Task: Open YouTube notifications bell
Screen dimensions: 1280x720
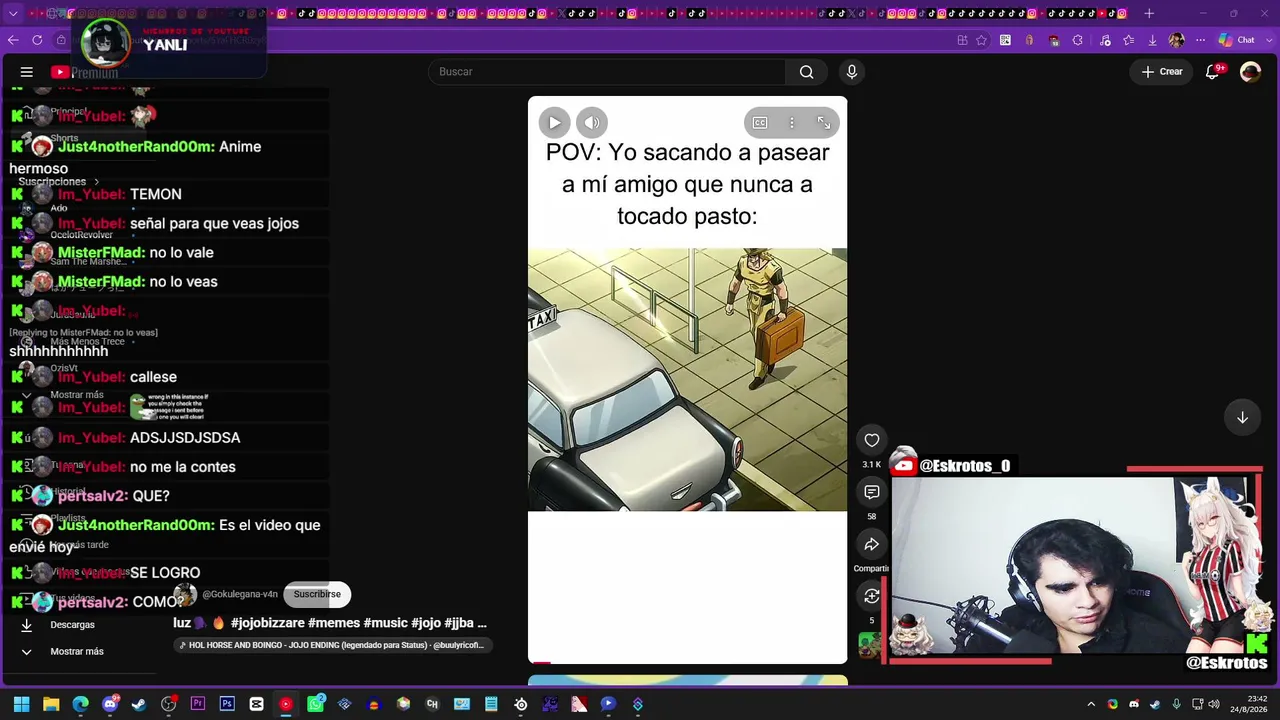Action: coord(1213,72)
